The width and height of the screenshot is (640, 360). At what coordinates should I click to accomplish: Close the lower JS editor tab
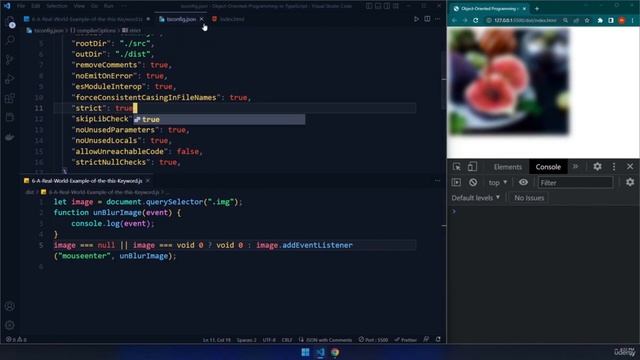click(x=148, y=181)
